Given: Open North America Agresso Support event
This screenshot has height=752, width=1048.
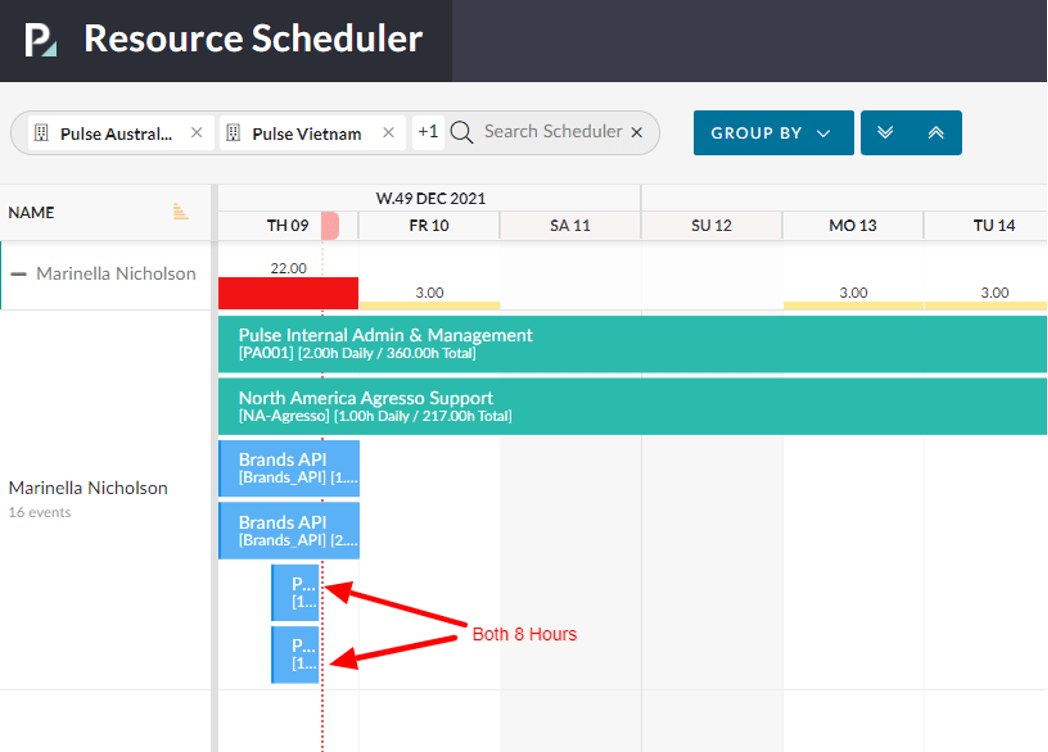Looking at the screenshot, I should pyautogui.click(x=632, y=406).
